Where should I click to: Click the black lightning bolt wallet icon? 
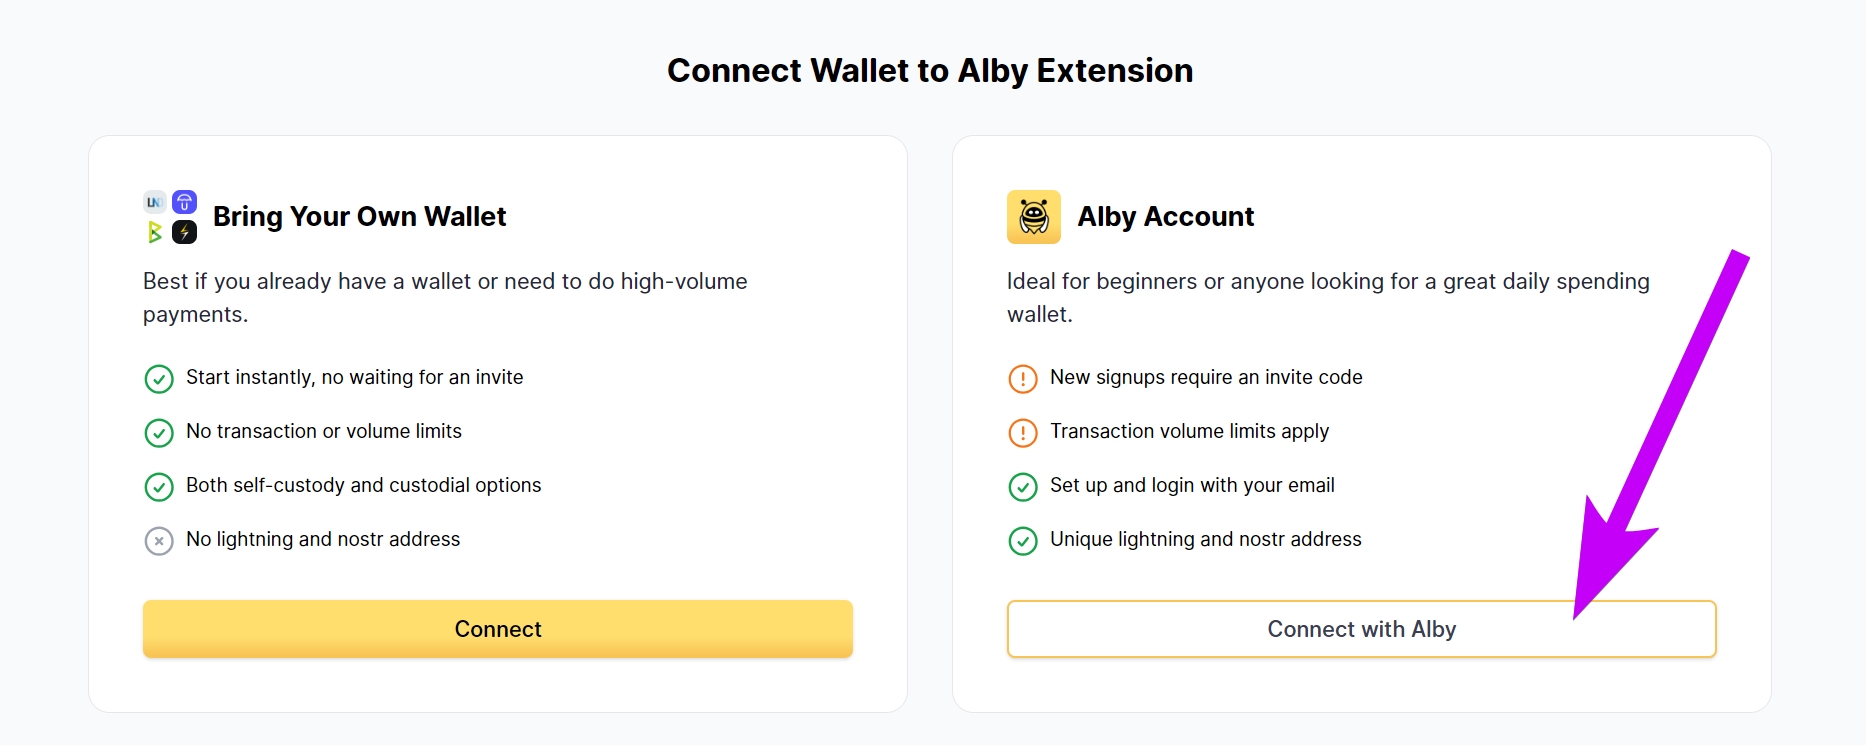pos(185,233)
